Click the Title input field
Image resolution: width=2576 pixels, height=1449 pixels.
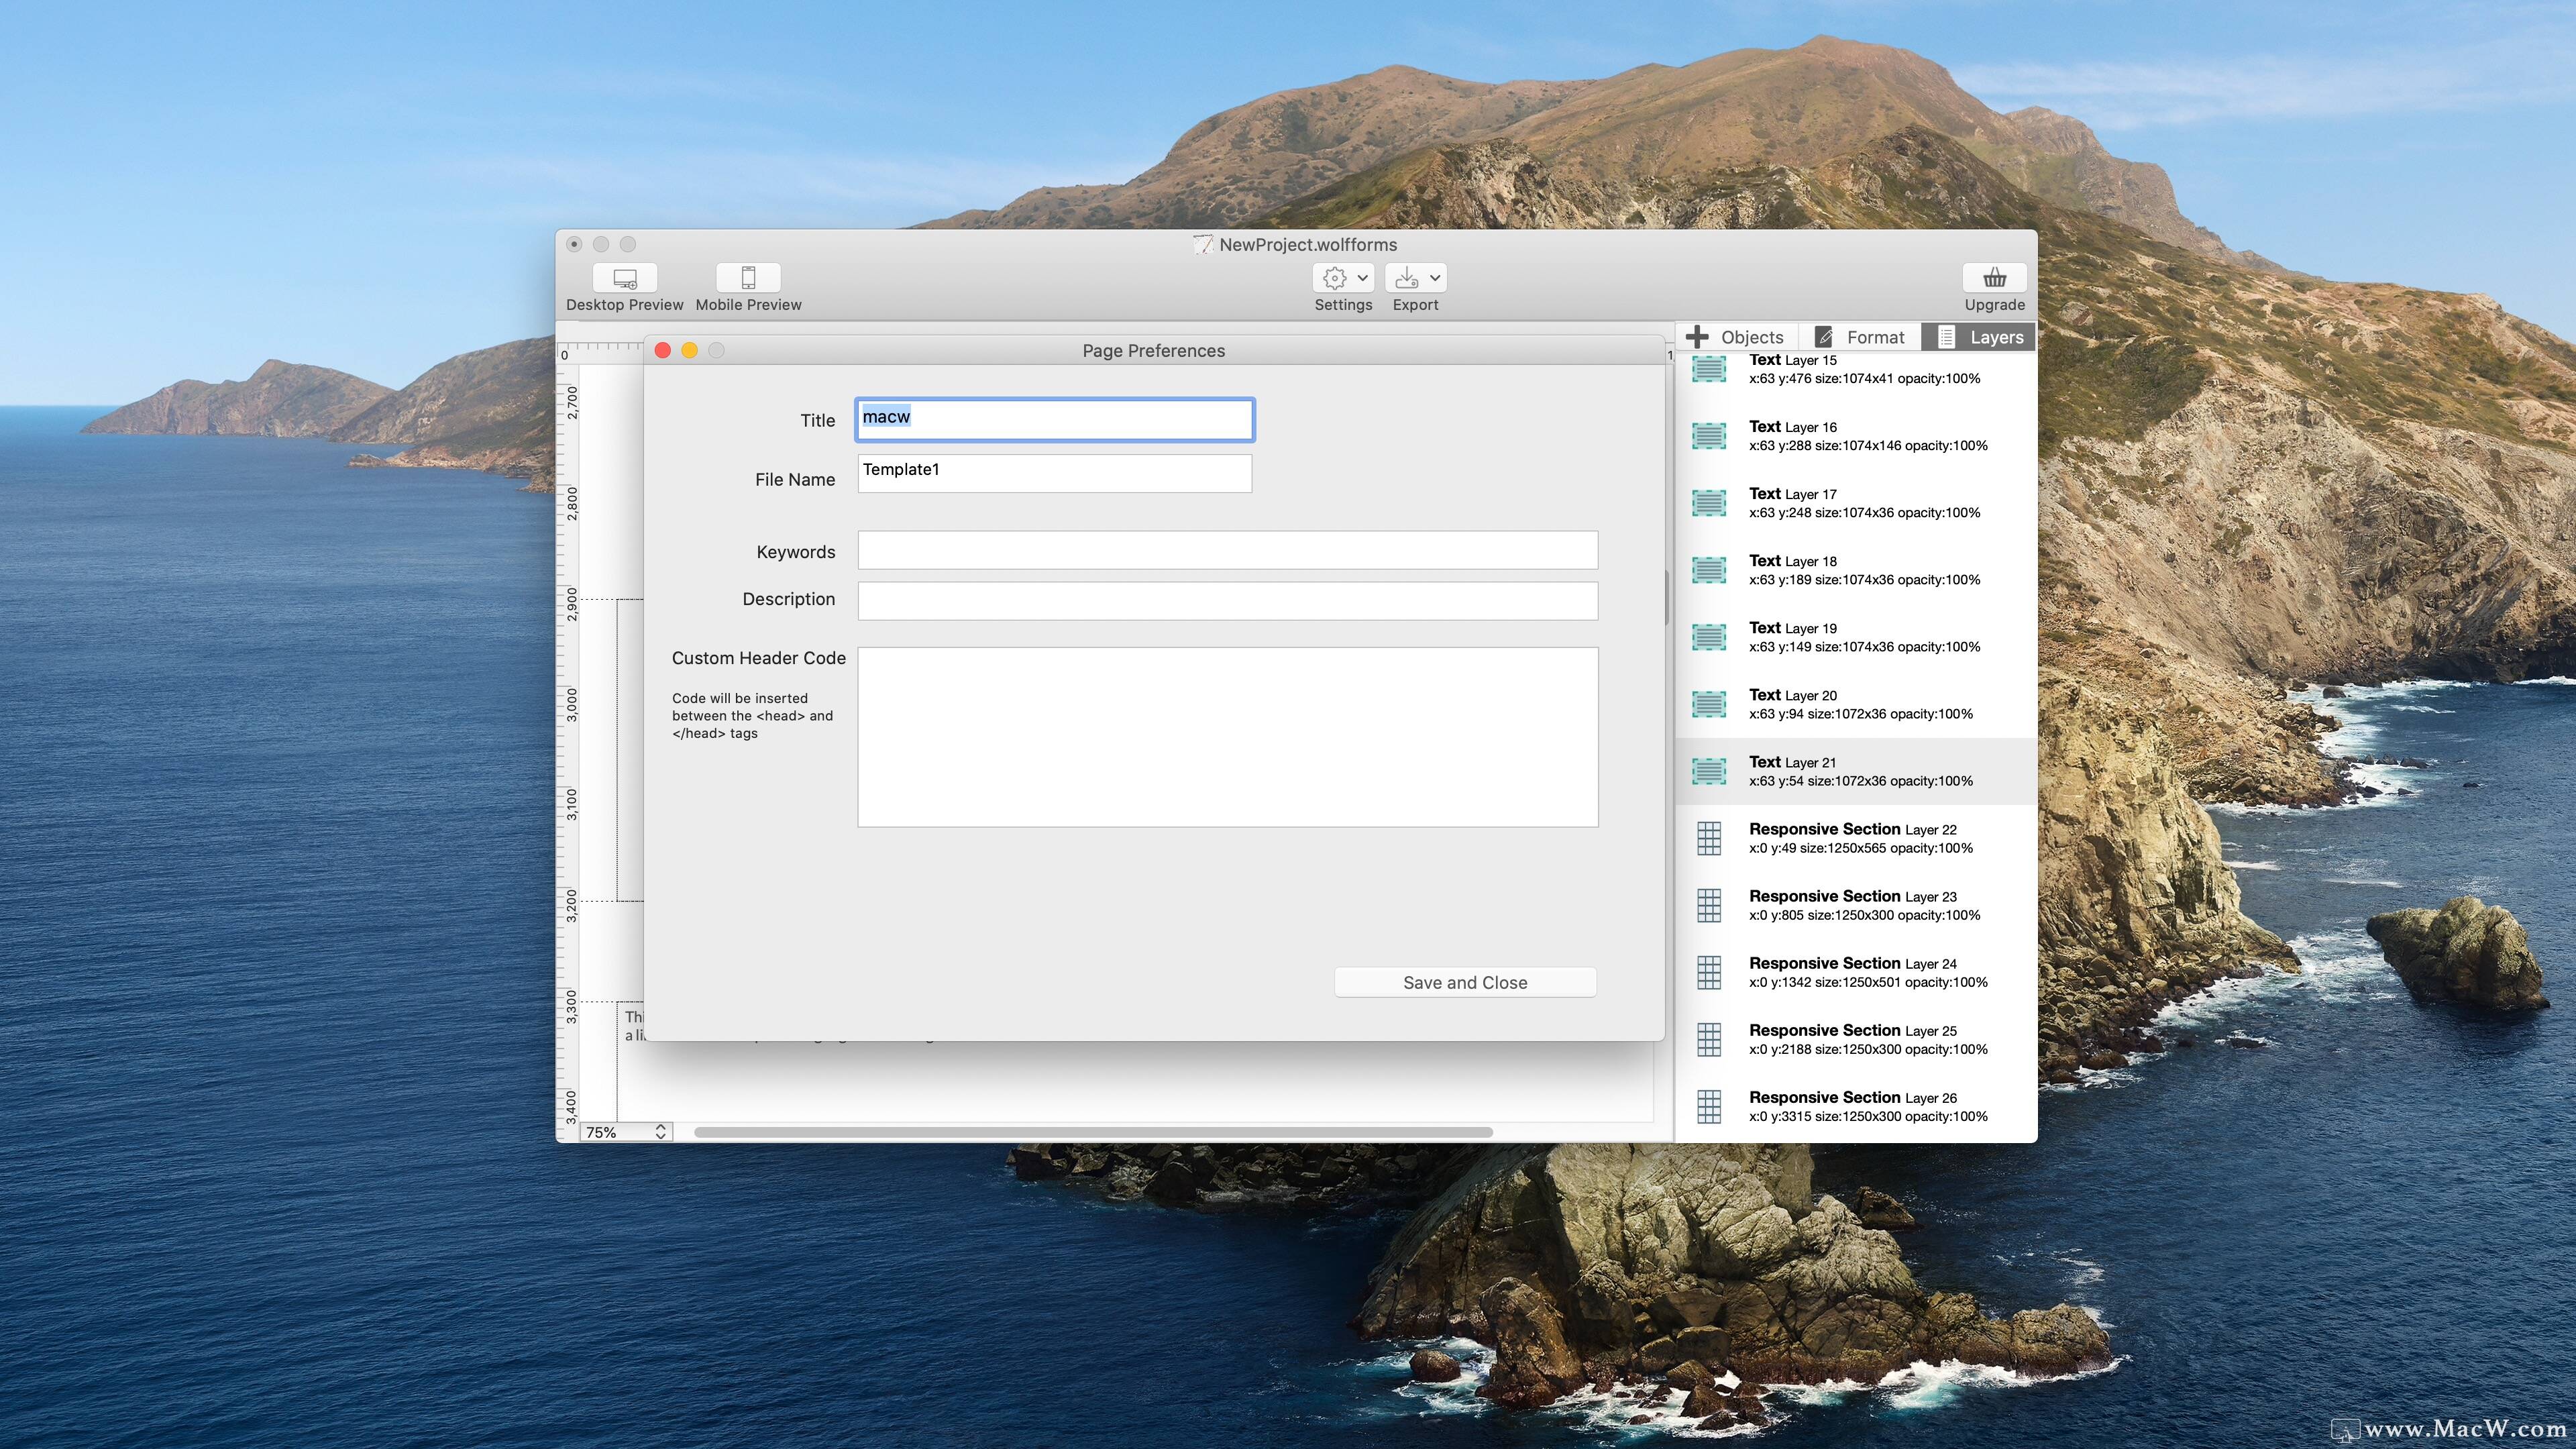tap(1055, 420)
